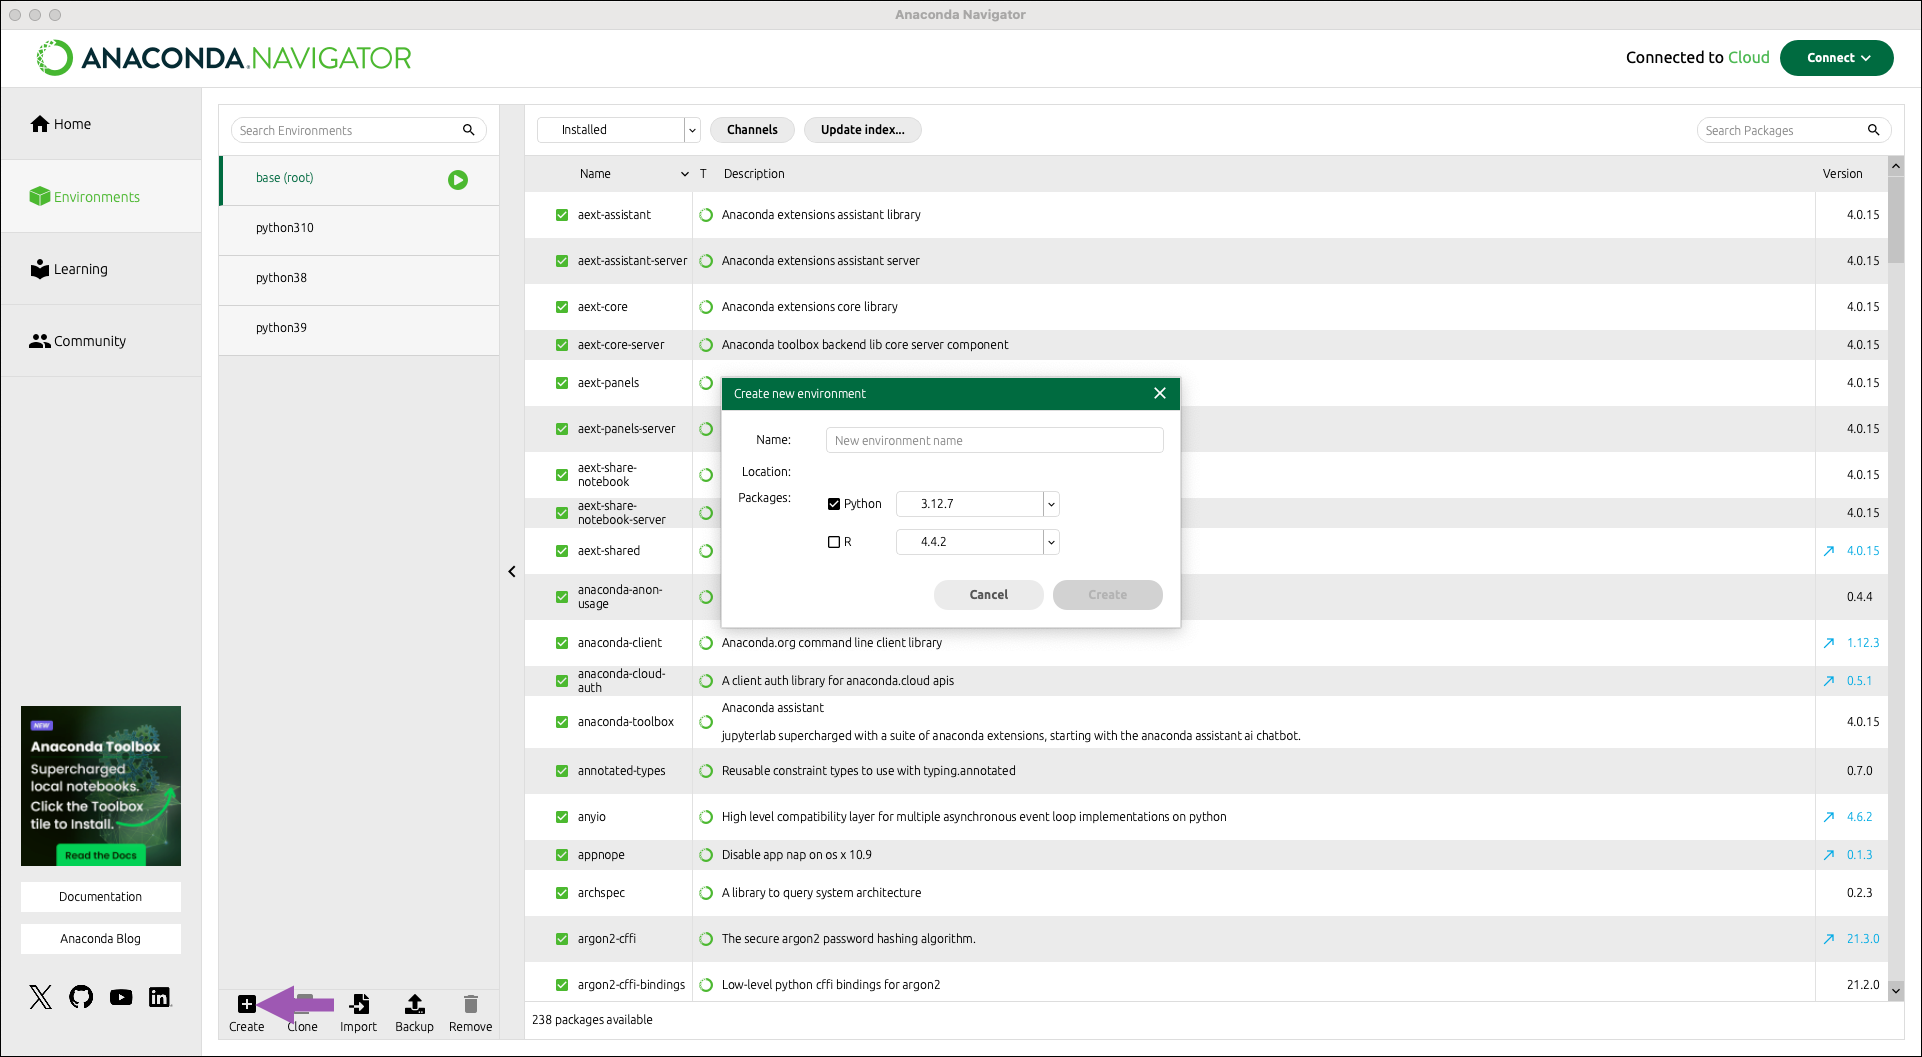1922x1057 pixels.
Task: Click the upgrade arrow for anaconda-client
Action: pyautogui.click(x=1829, y=643)
